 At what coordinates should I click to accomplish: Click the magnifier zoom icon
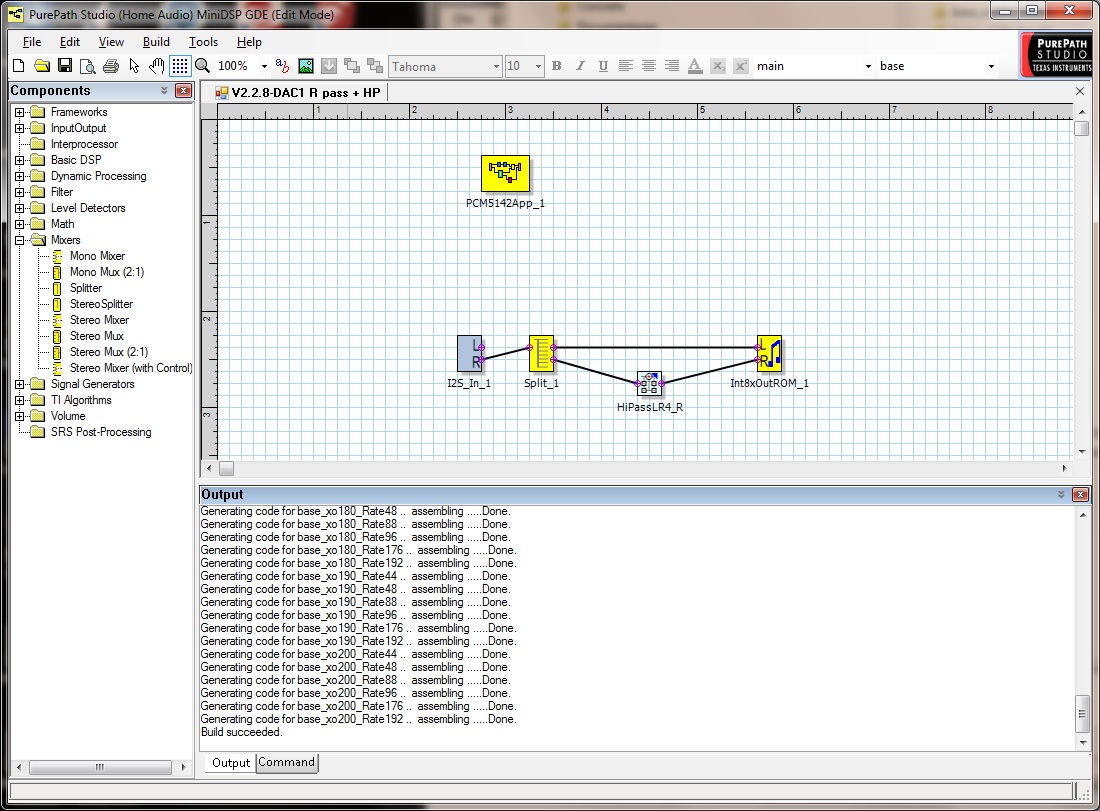(203, 66)
